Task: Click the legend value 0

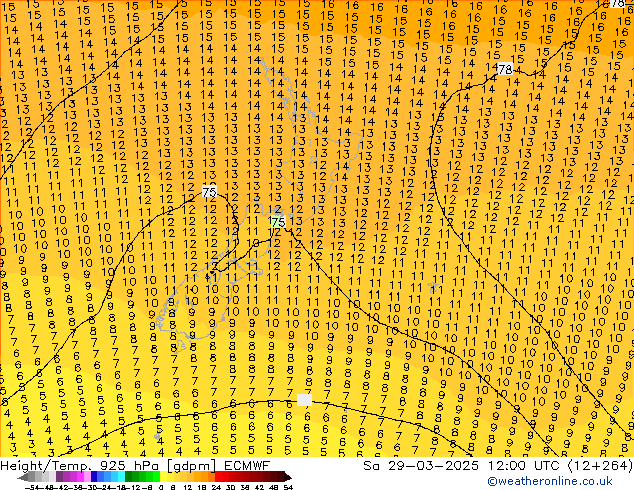Action: pyautogui.click(x=161, y=487)
